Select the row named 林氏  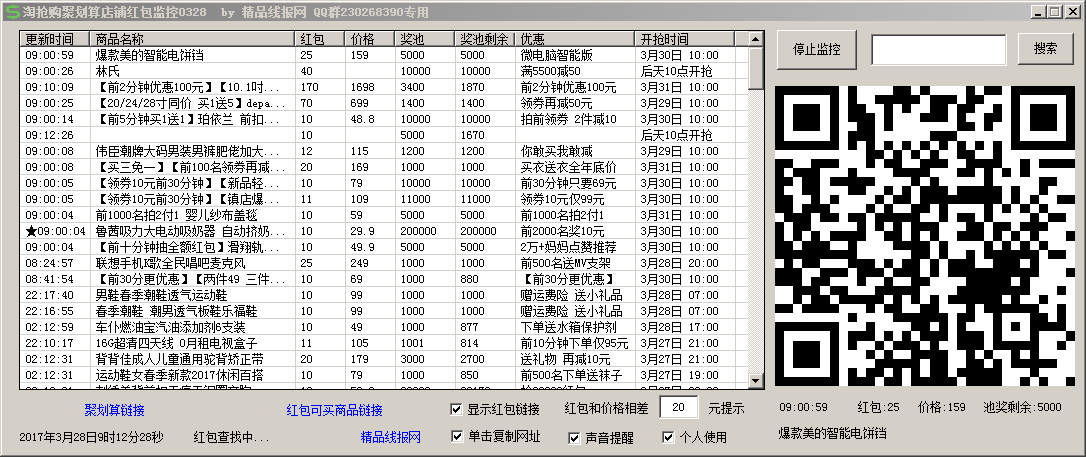(x=384, y=71)
